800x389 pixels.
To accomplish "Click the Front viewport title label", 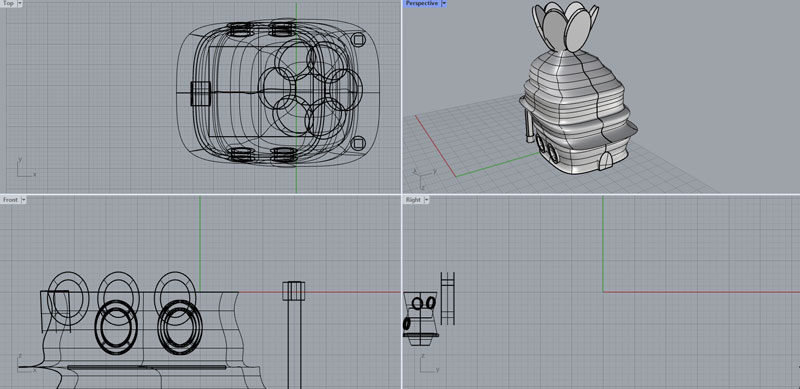I will click(11, 200).
